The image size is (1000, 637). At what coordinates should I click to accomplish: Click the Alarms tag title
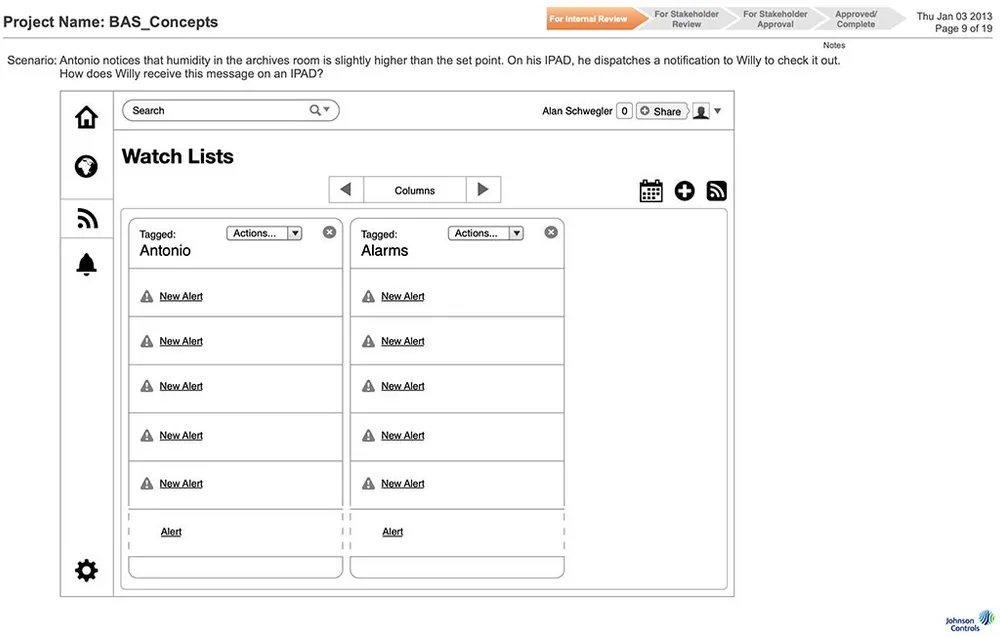tap(385, 251)
